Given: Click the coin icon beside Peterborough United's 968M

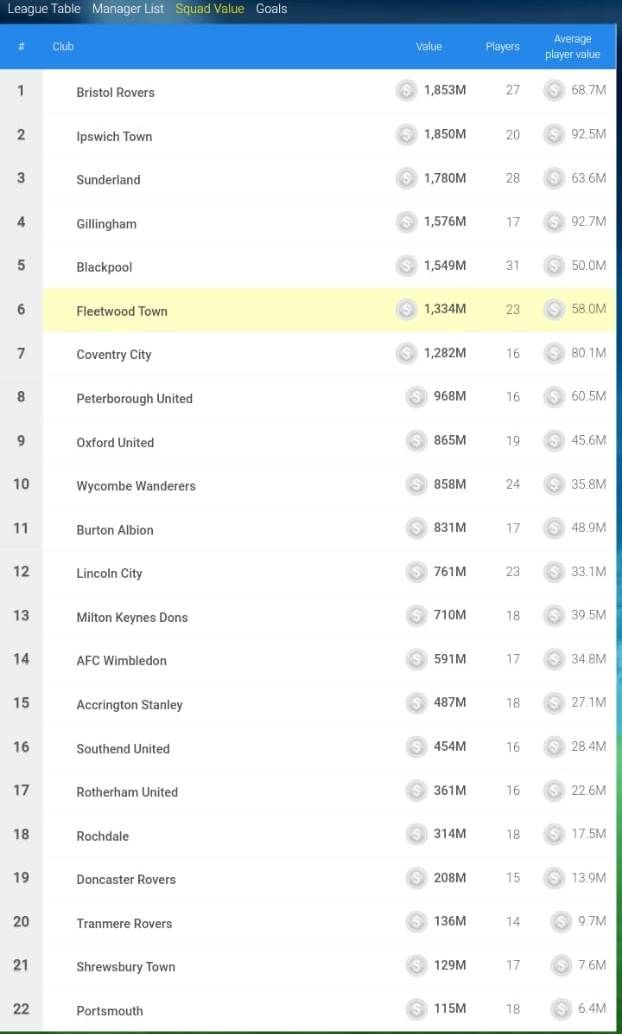Looking at the screenshot, I should pos(416,396).
